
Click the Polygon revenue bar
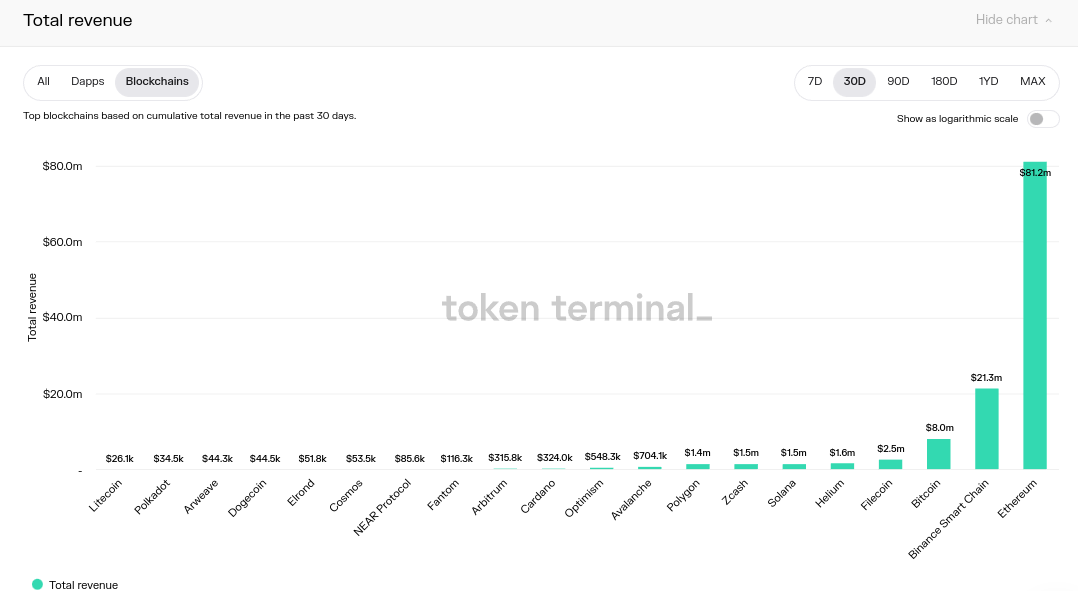point(698,467)
